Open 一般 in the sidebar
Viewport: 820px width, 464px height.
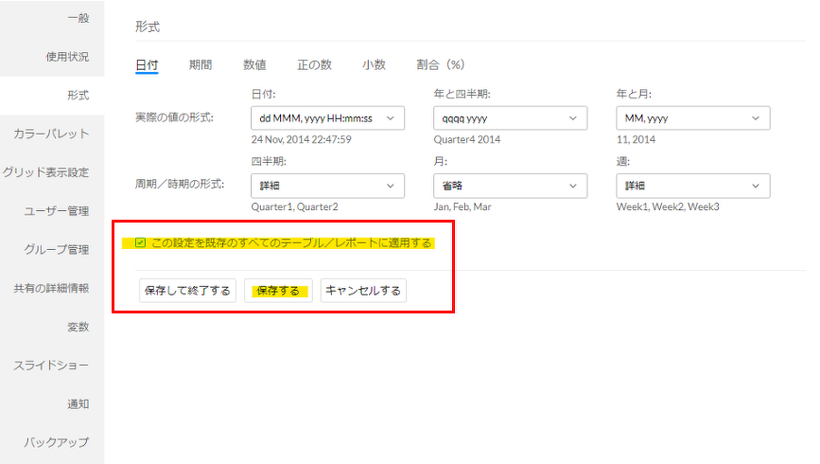77,18
